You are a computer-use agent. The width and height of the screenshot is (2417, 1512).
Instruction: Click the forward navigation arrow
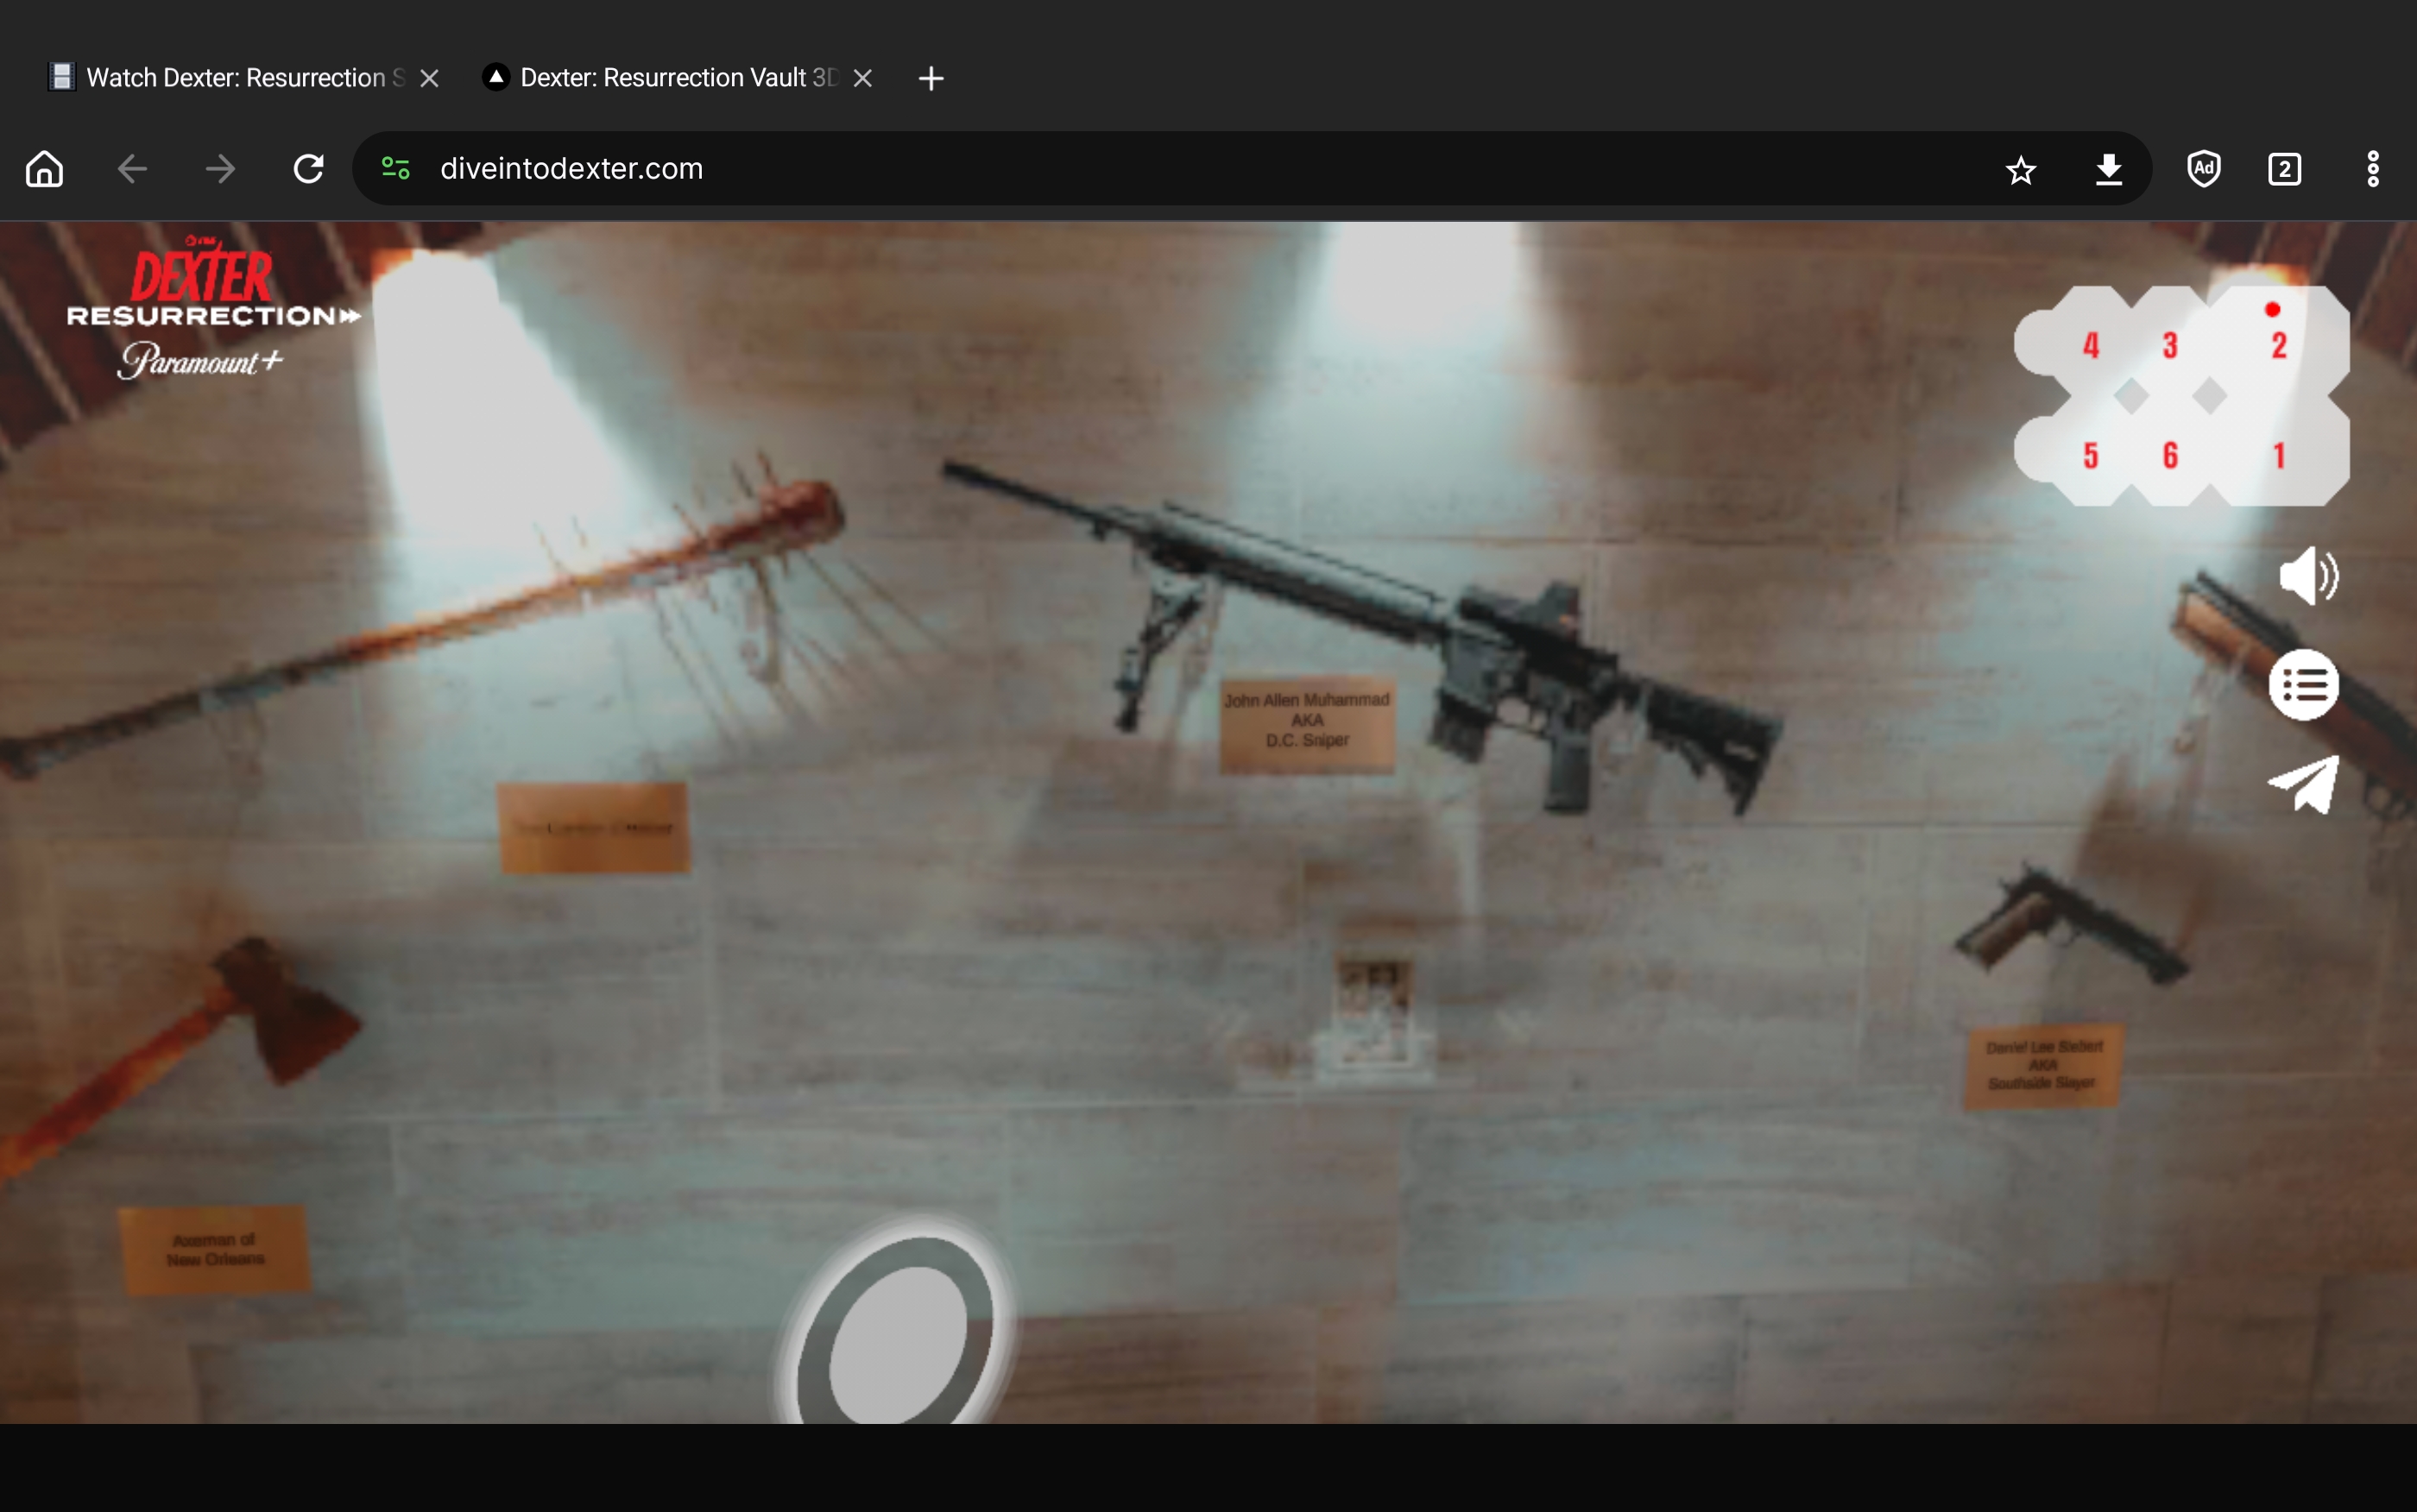click(x=220, y=169)
